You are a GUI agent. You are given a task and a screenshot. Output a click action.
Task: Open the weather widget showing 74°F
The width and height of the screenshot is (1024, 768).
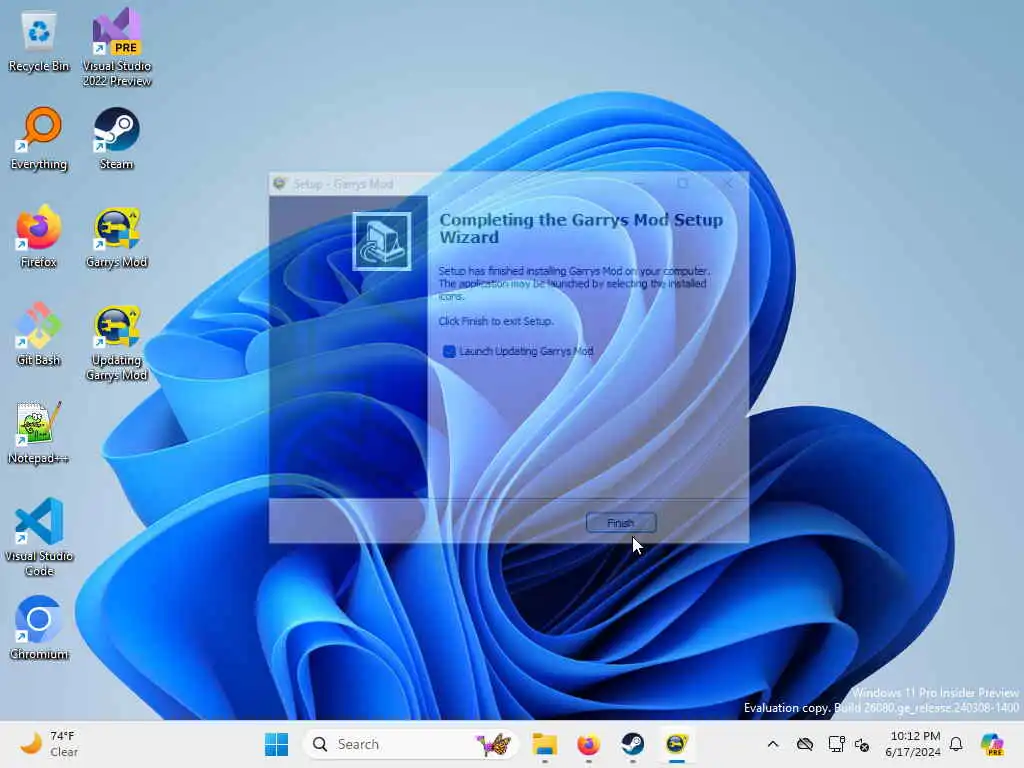[x=48, y=744]
